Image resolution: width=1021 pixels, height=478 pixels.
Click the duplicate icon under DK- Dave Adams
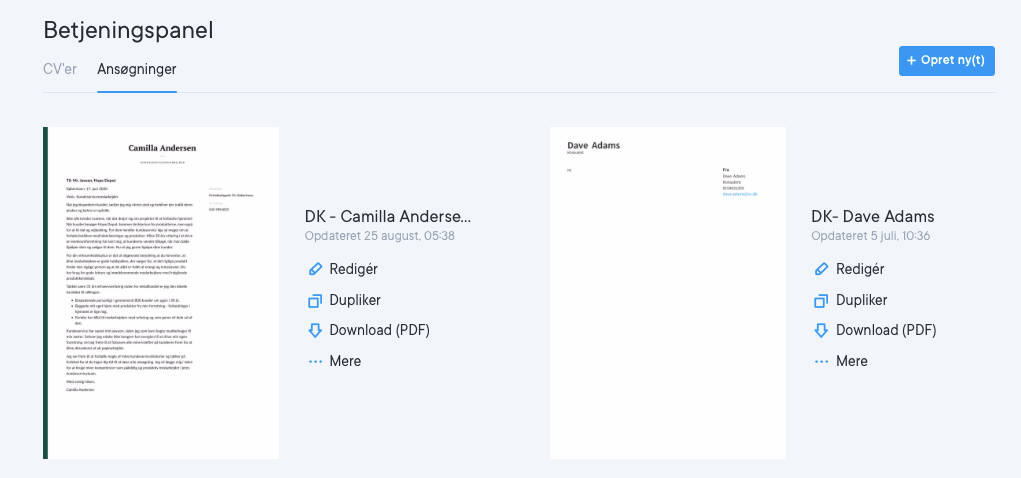(822, 300)
